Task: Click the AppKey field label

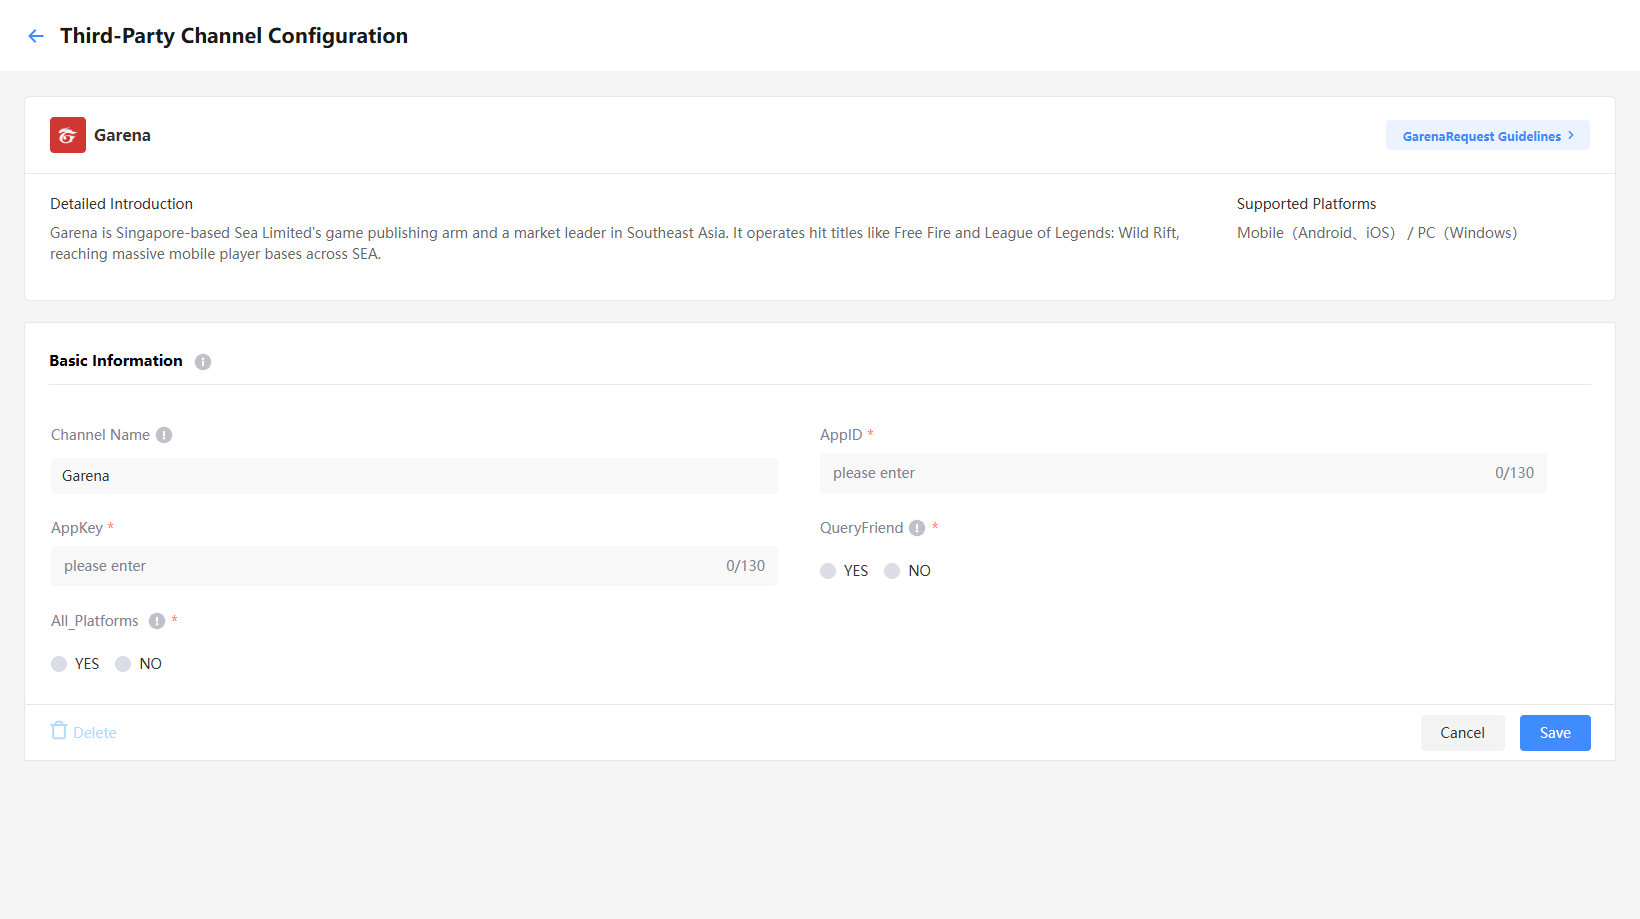Action: coord(77,528)
